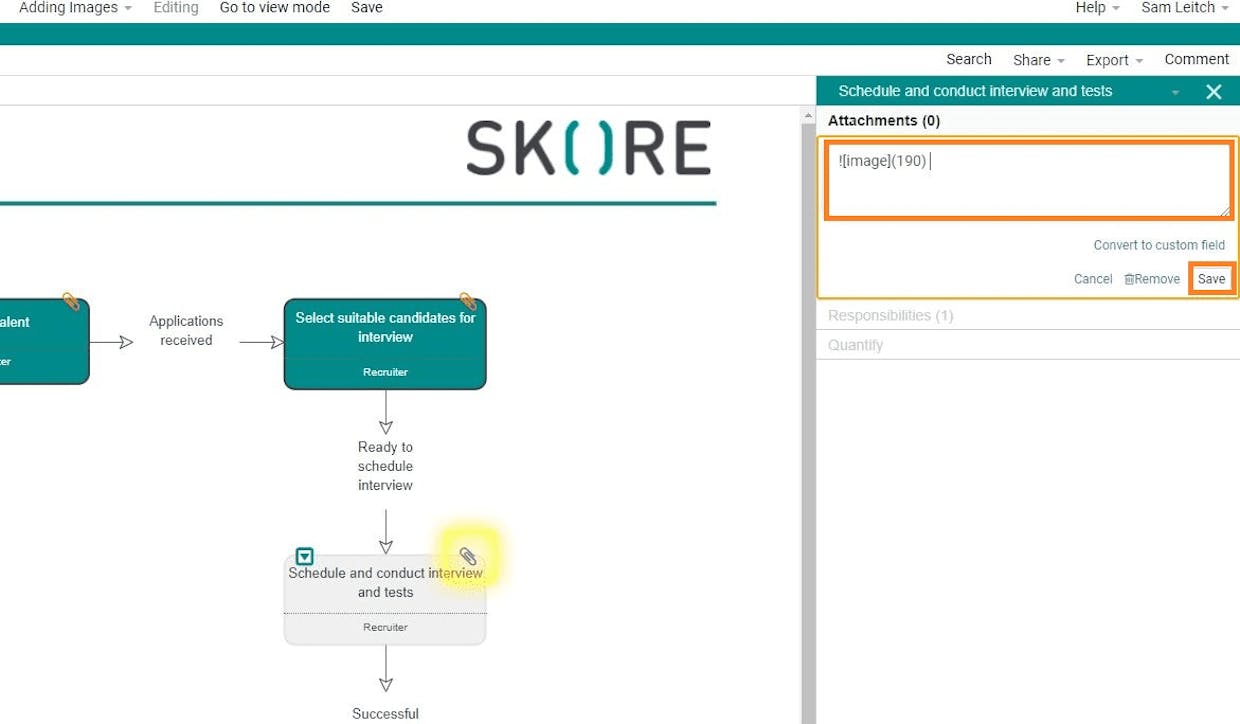Switch using Go to view mode

point(275,8)
